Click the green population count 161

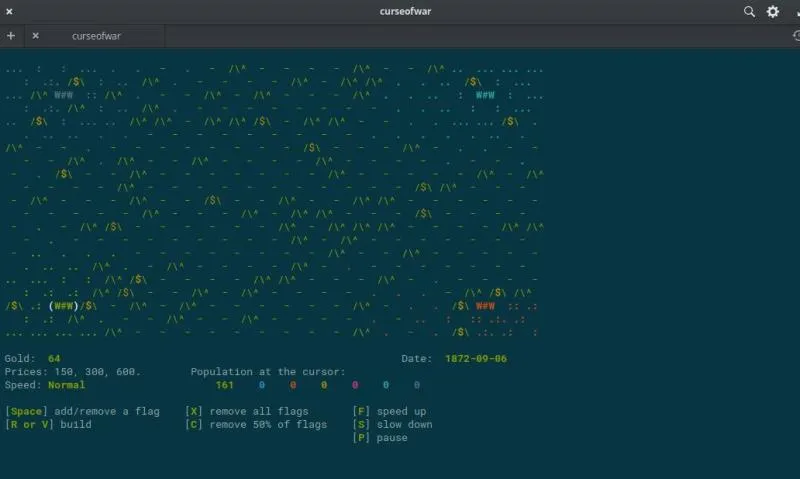224,385
